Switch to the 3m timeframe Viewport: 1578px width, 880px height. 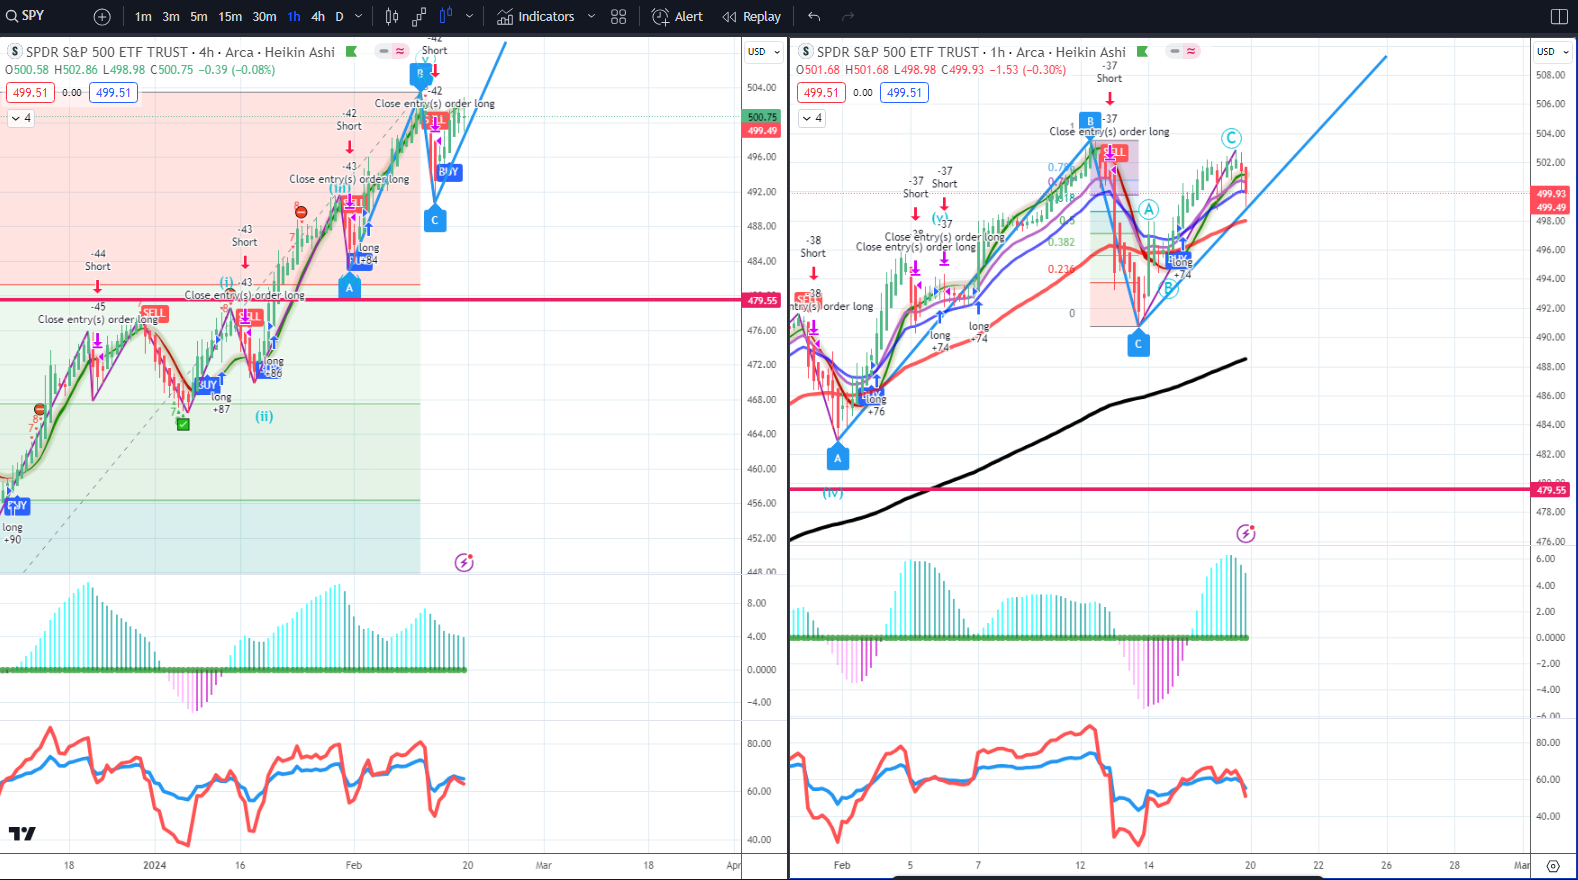coord(171,17)
